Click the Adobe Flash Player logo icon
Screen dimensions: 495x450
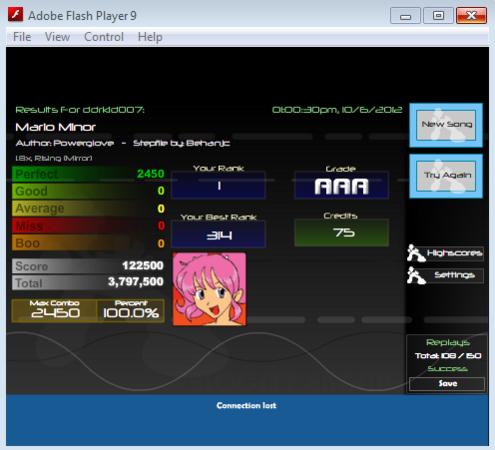pyautogui.click(x=15, y=15)
